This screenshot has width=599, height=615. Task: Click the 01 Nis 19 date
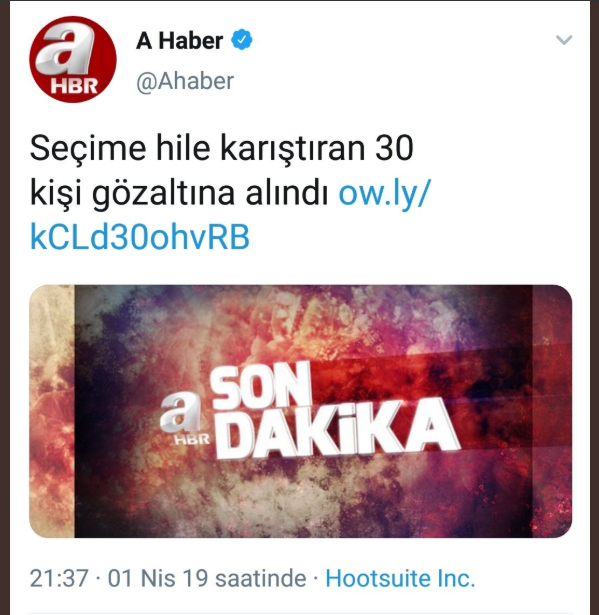point(158,578)
